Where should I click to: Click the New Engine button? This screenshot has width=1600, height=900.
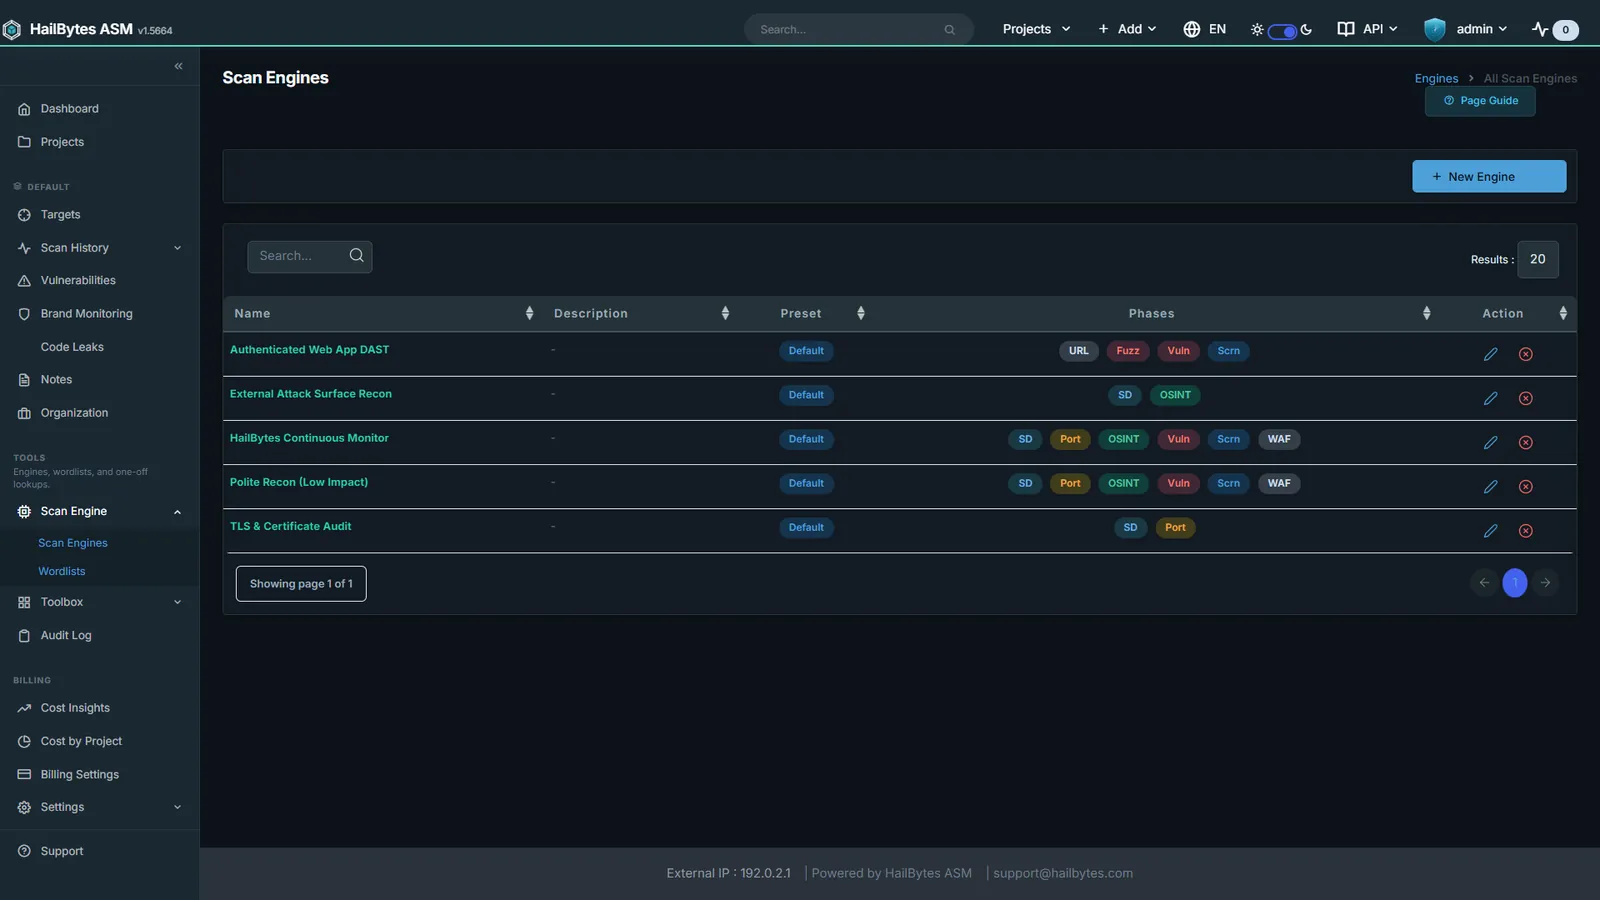point(1489,176)
